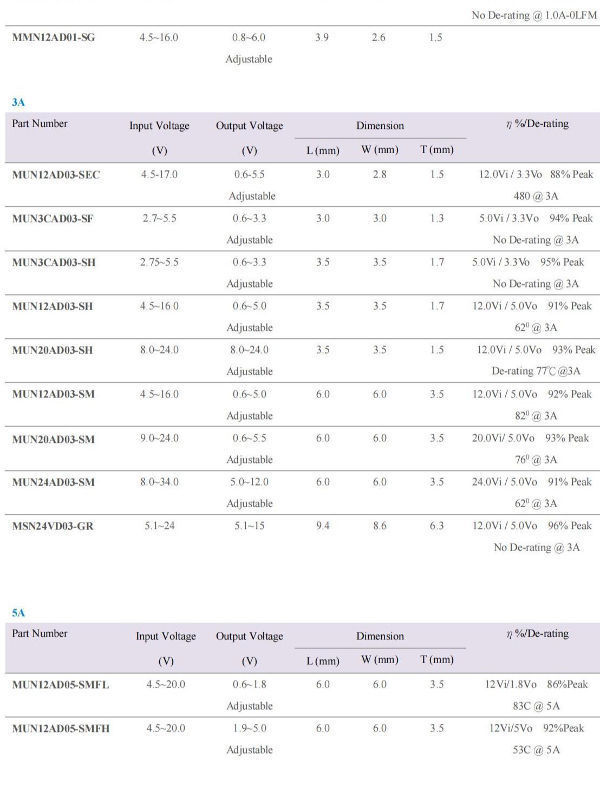
Task: Select the MUN24AD03-SM part number
Action: (53, 482)
